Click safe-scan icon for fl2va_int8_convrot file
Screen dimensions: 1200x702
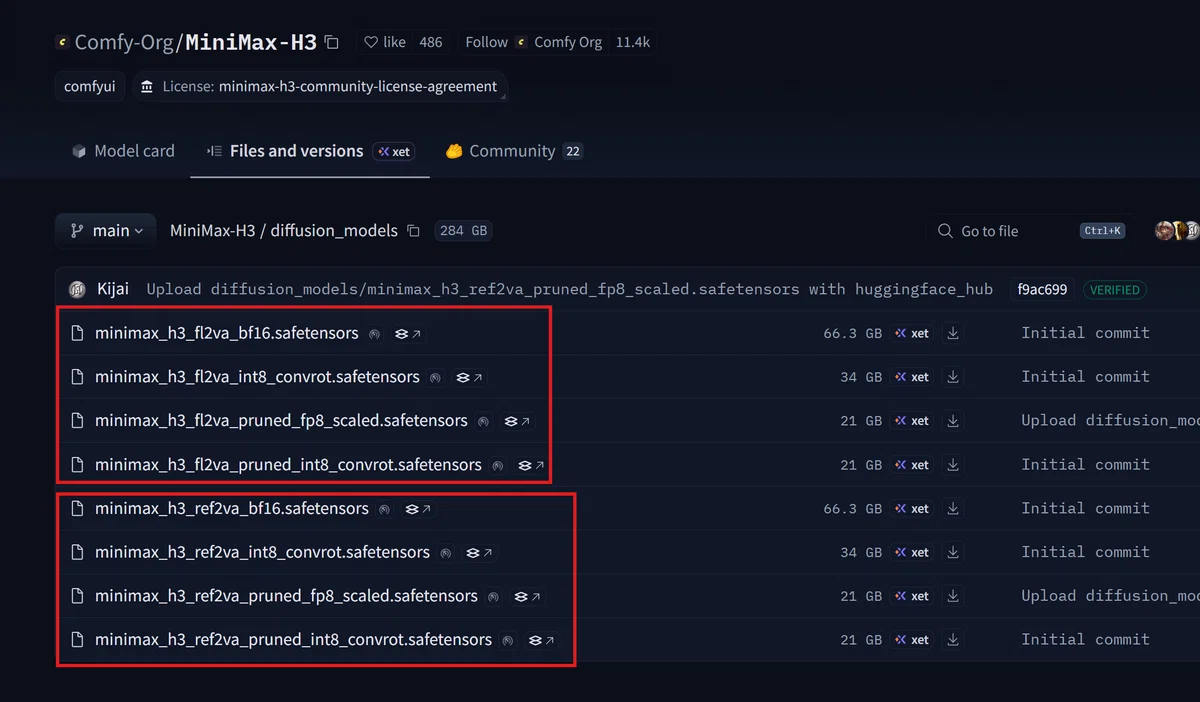click(435, 378)
